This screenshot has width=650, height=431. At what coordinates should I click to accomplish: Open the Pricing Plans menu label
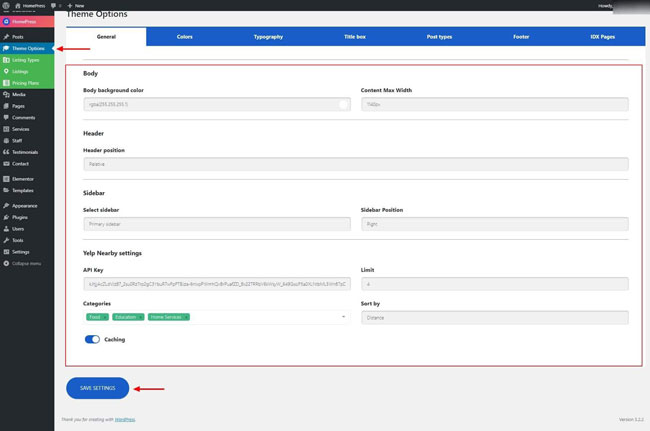tap(25, 83)
